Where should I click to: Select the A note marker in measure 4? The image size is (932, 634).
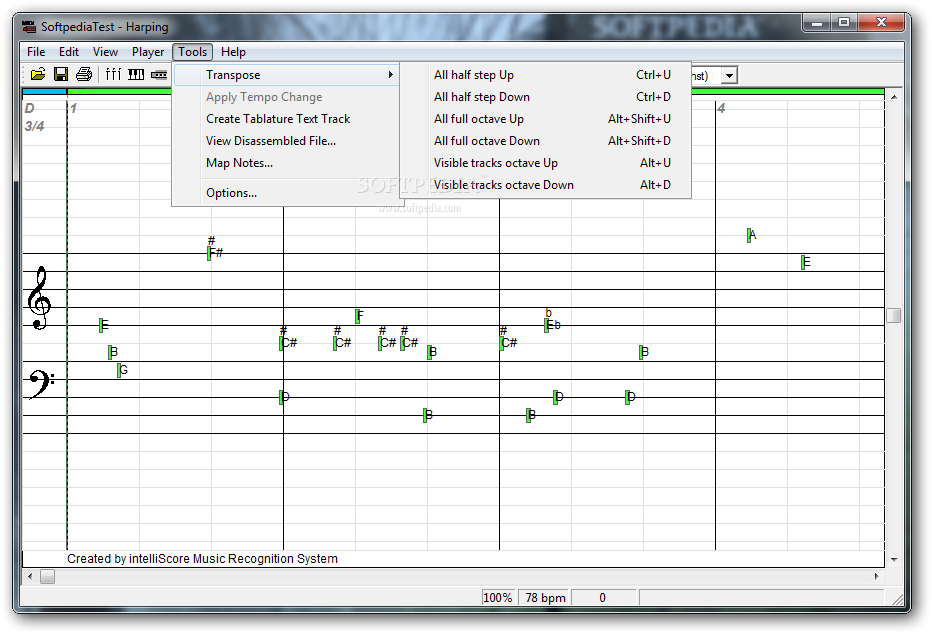click(x=751, y=235)
